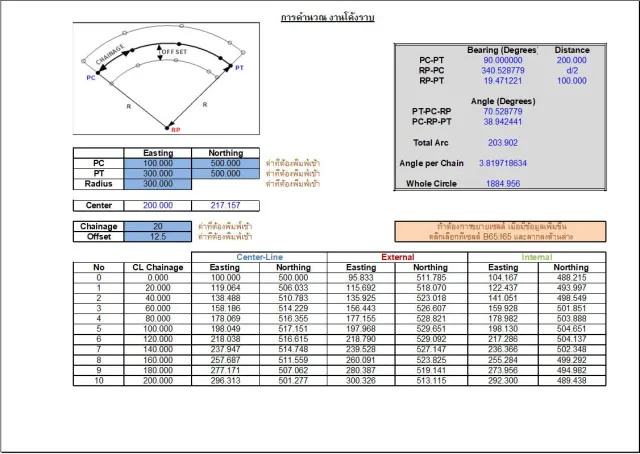
Task: Click the RP-PT distance 100.000
Action: pyautogui.click(x=571, y=80)
